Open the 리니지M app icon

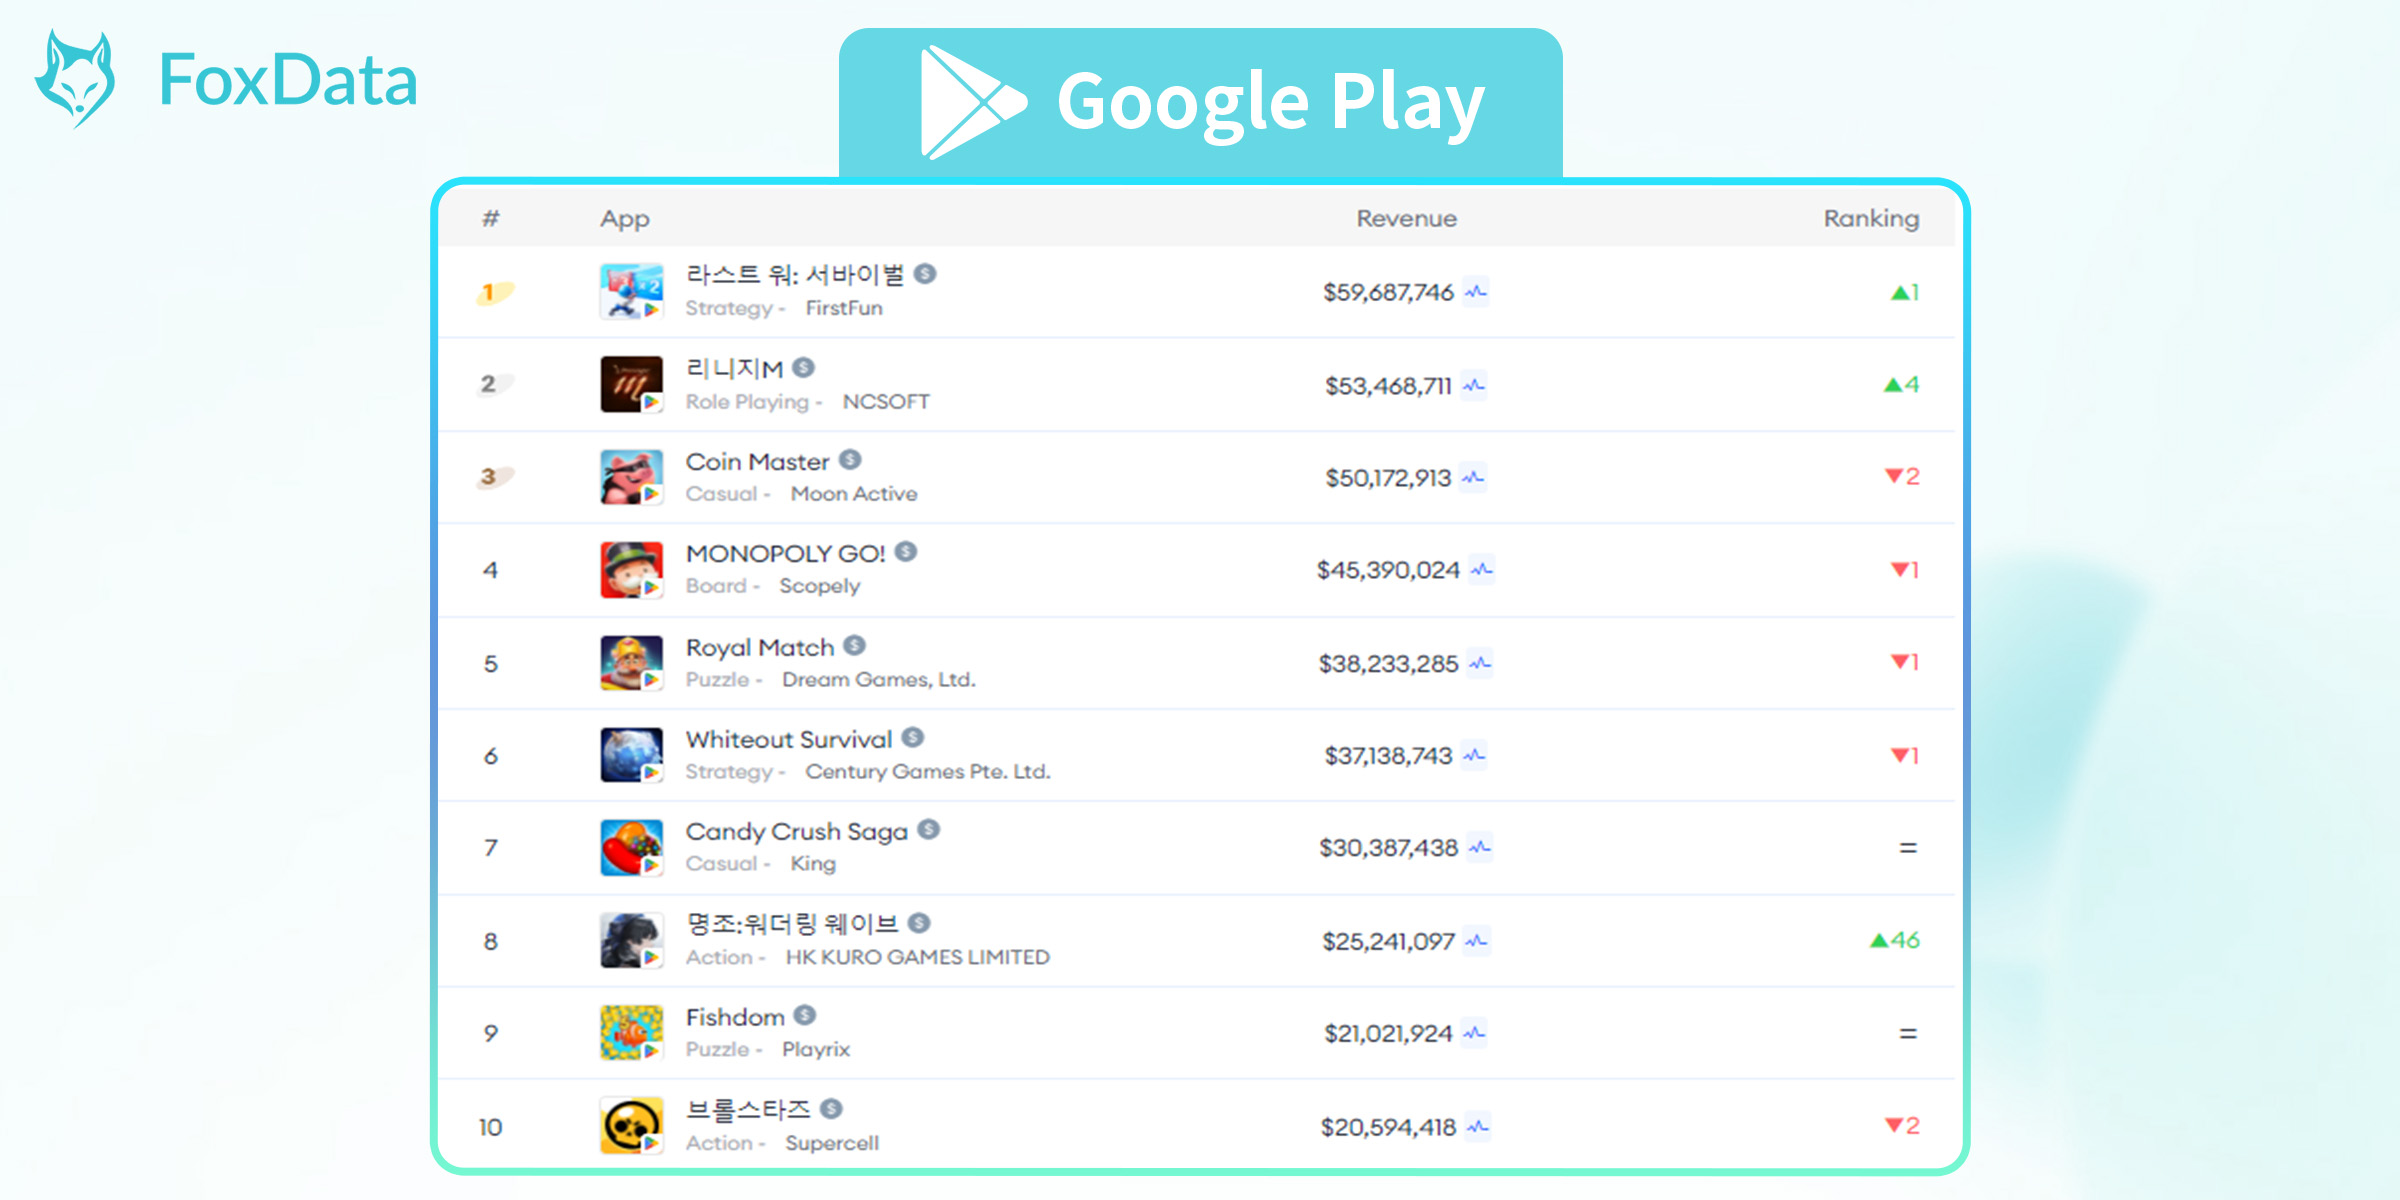tap(631, 385)
